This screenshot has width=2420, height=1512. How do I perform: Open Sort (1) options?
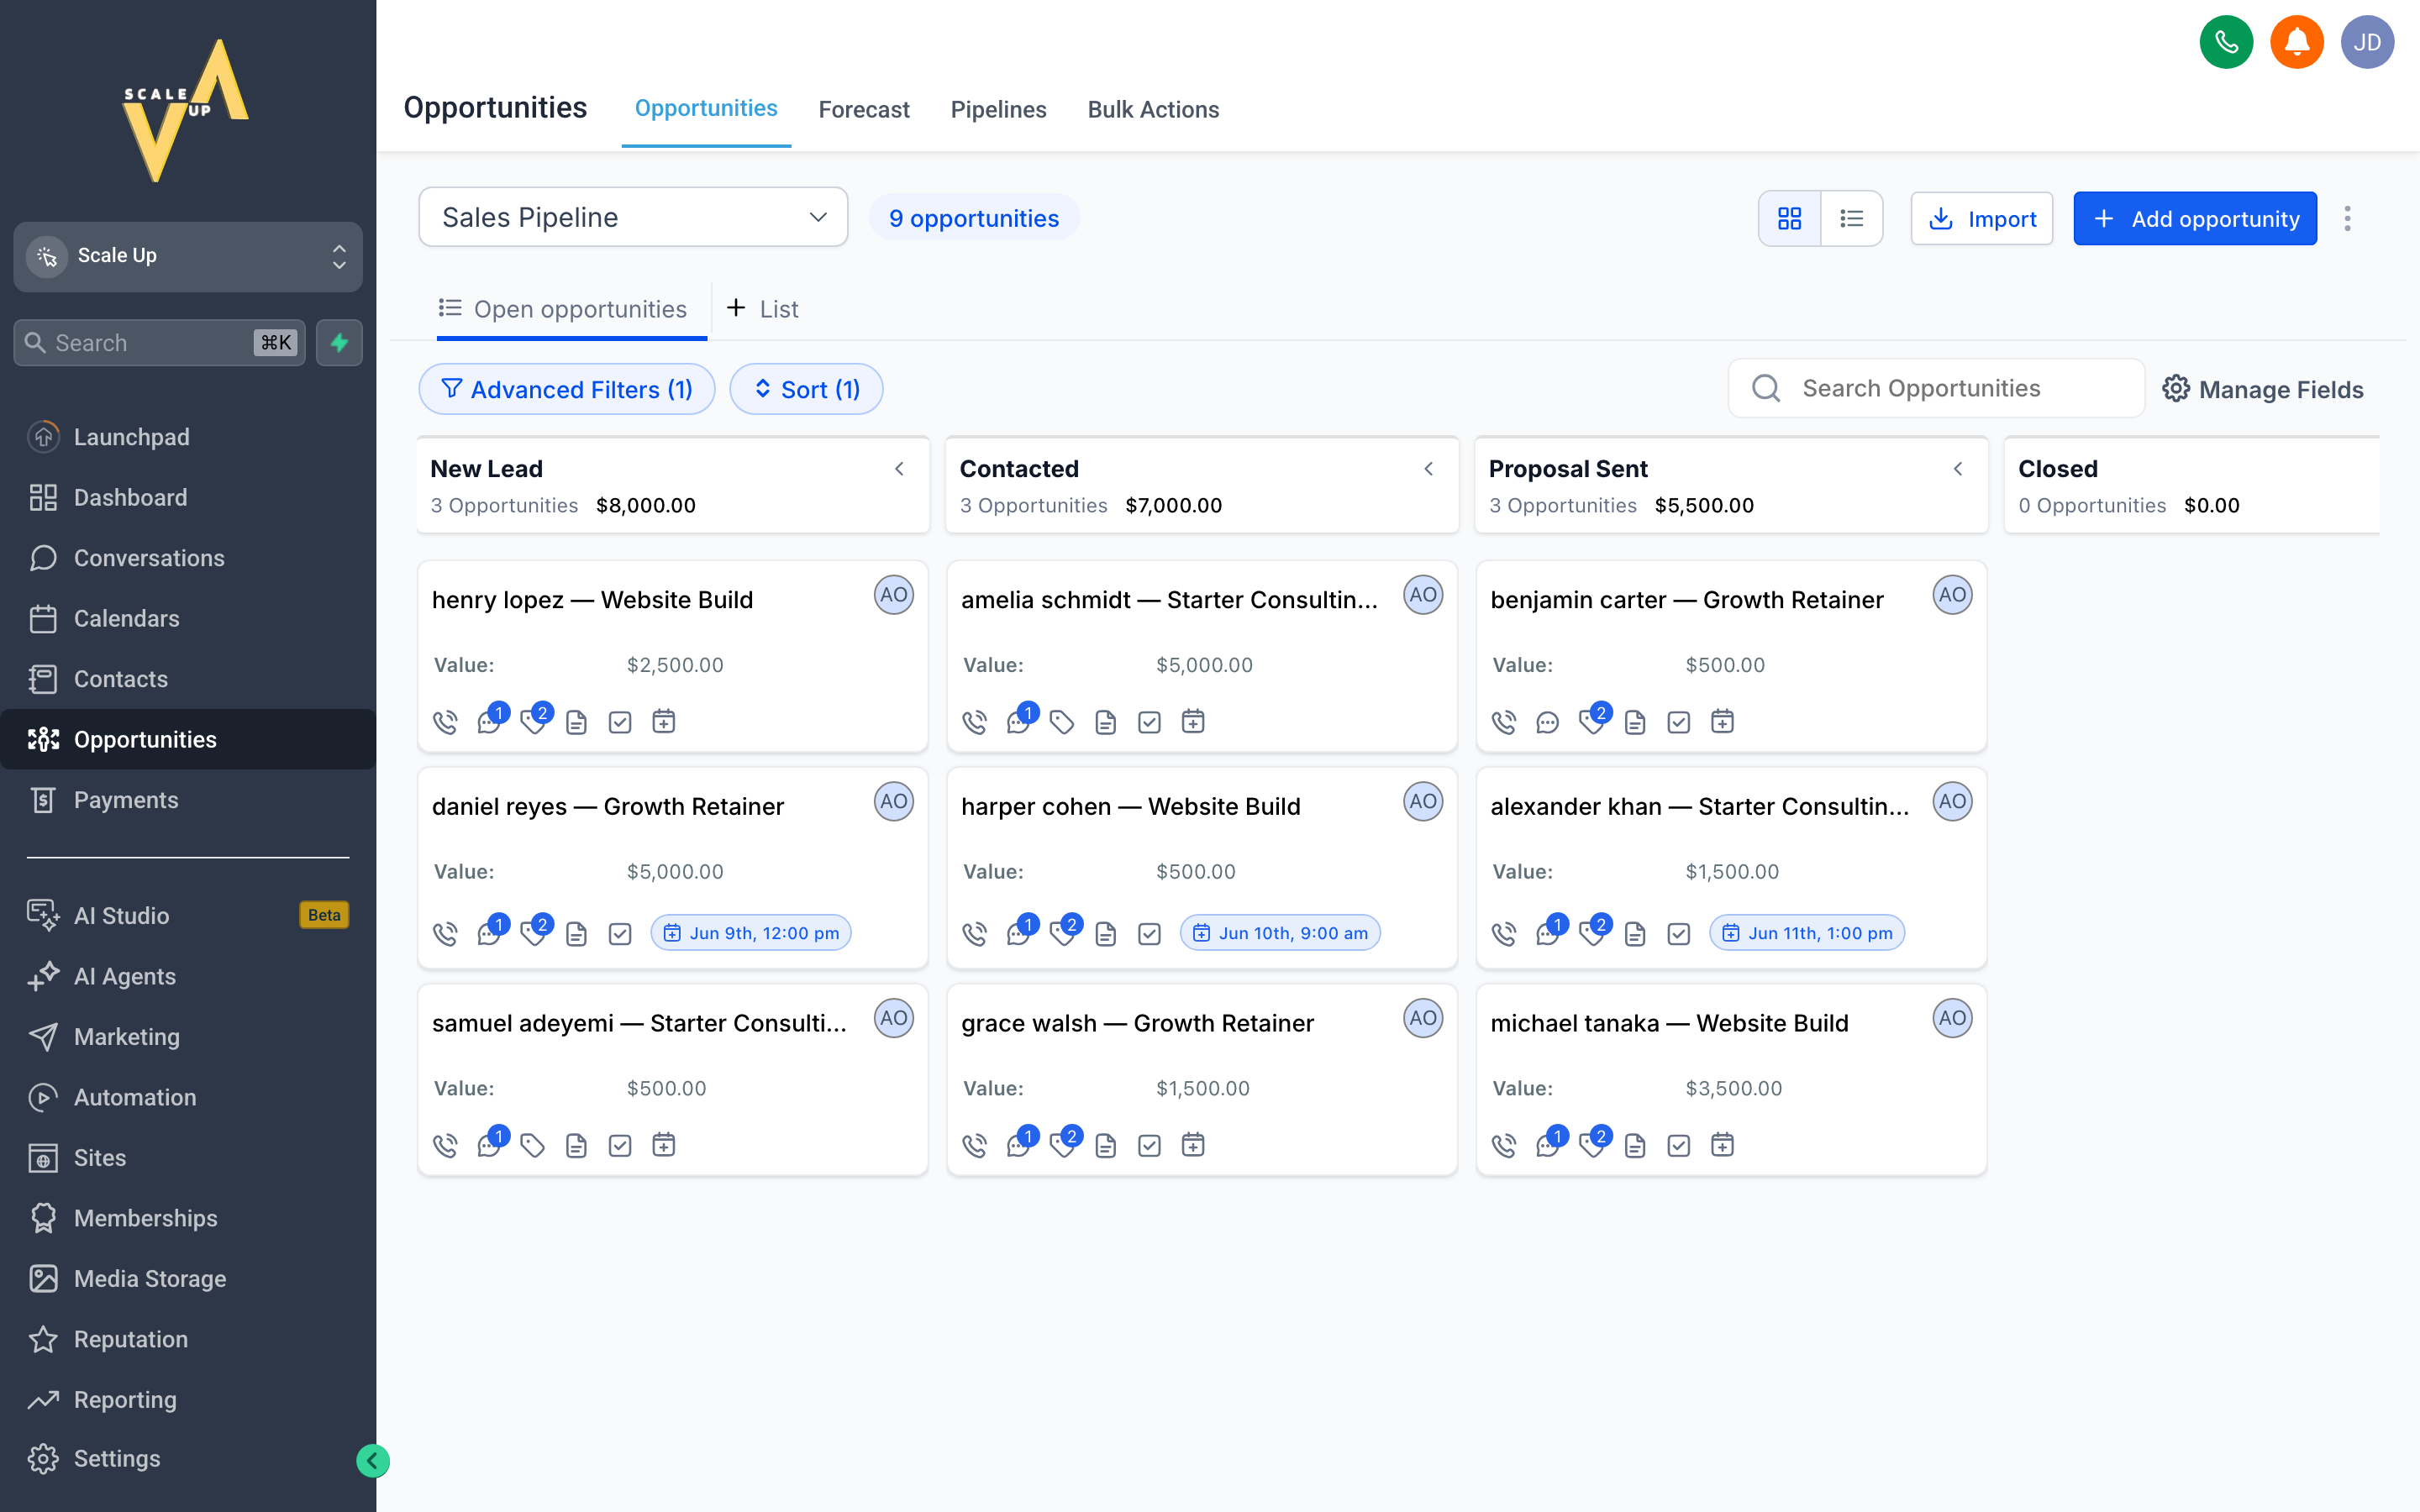click(806, 389)
